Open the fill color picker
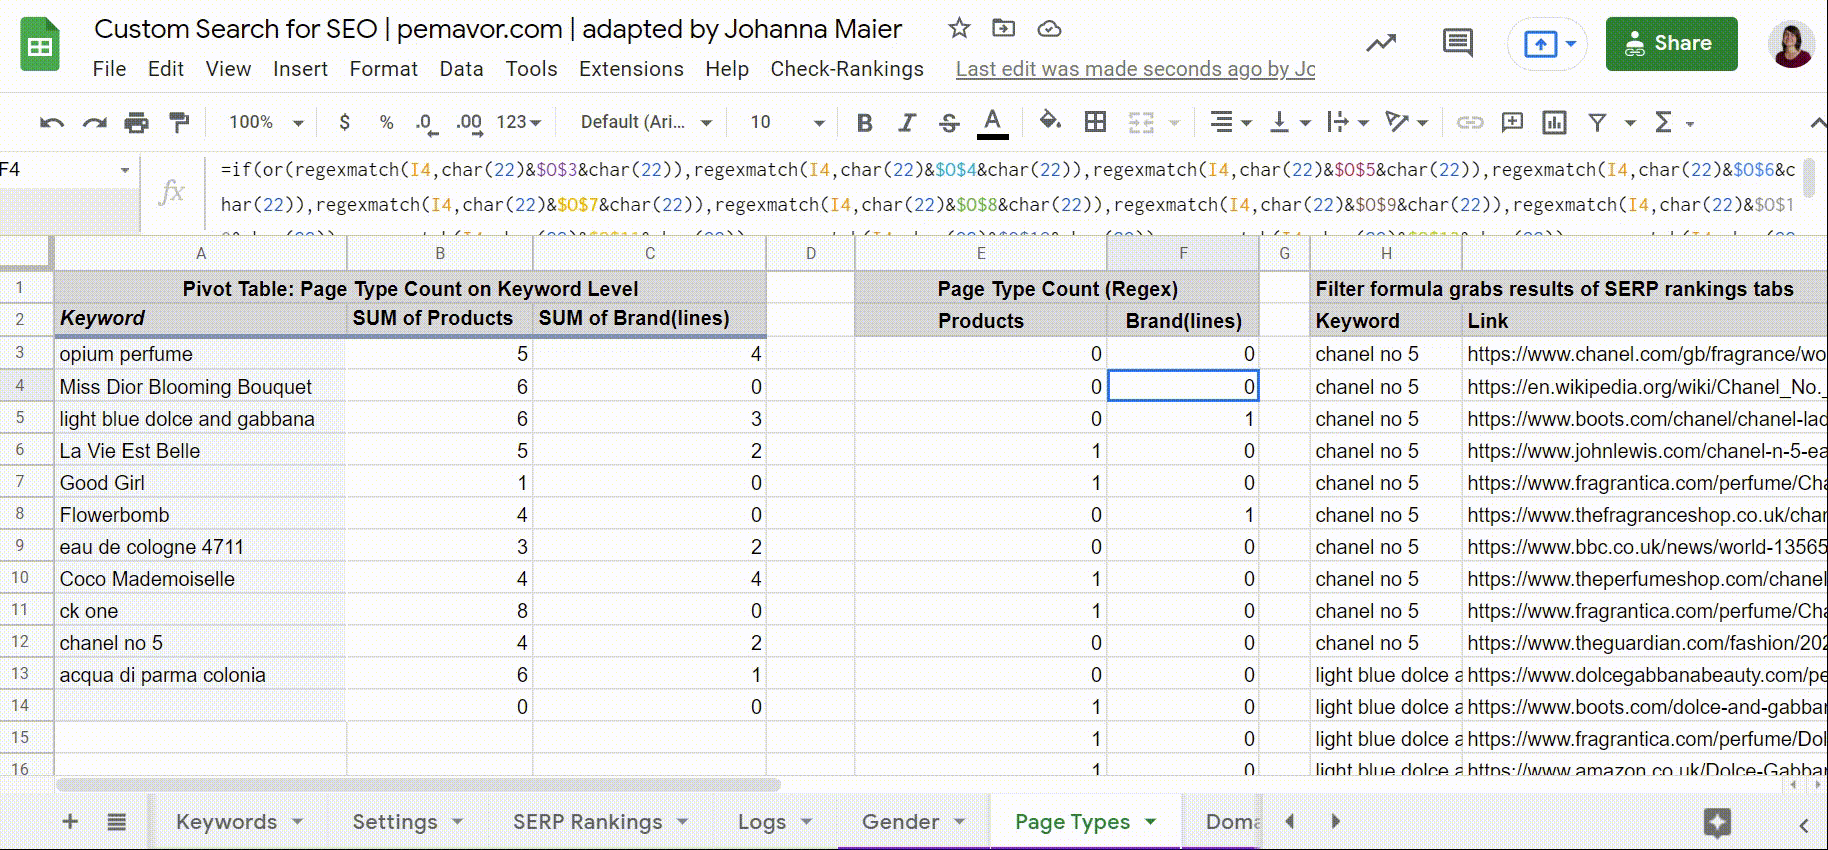This screenshot has height=850, width=1828. click(x=1050, y=122)
